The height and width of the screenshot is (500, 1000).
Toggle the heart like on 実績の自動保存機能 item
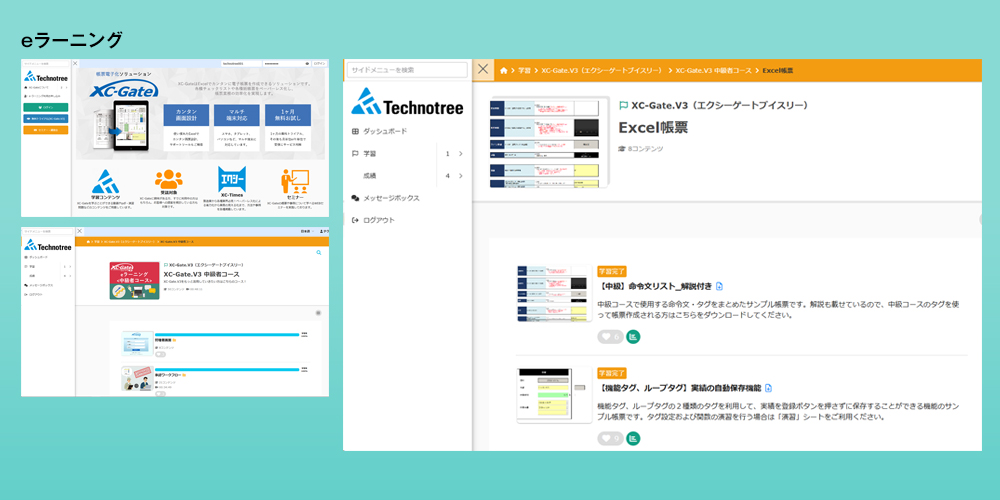(x=610, y=439)
